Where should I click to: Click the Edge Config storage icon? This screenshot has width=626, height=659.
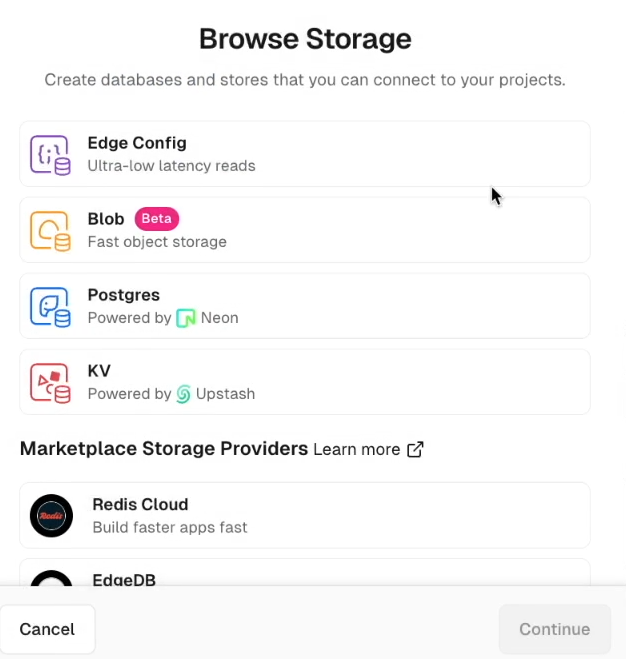click(x=50, y=154)
